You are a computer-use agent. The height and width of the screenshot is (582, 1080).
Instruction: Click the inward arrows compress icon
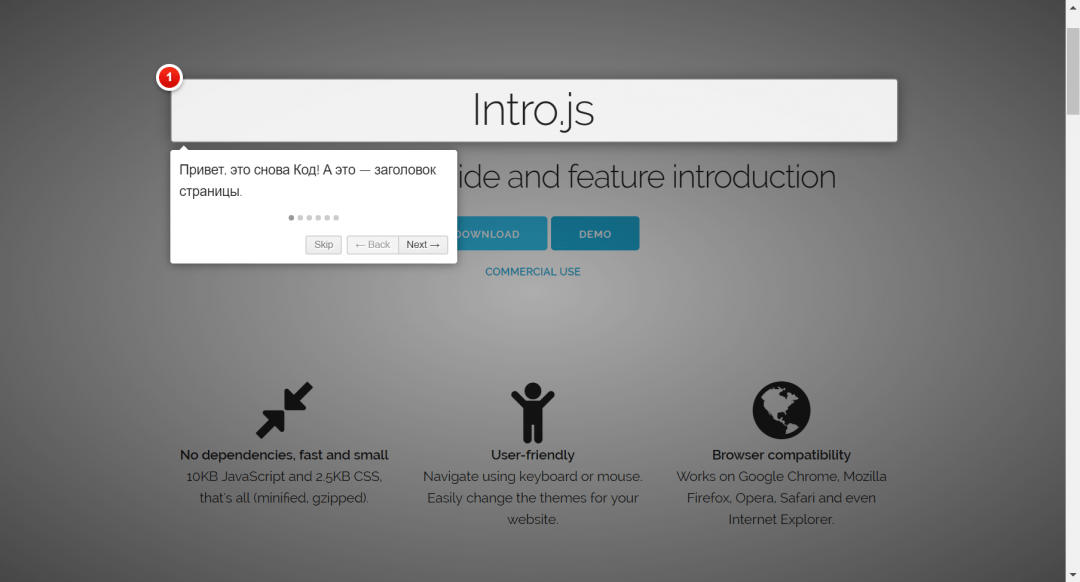click(x=284, y=410)
